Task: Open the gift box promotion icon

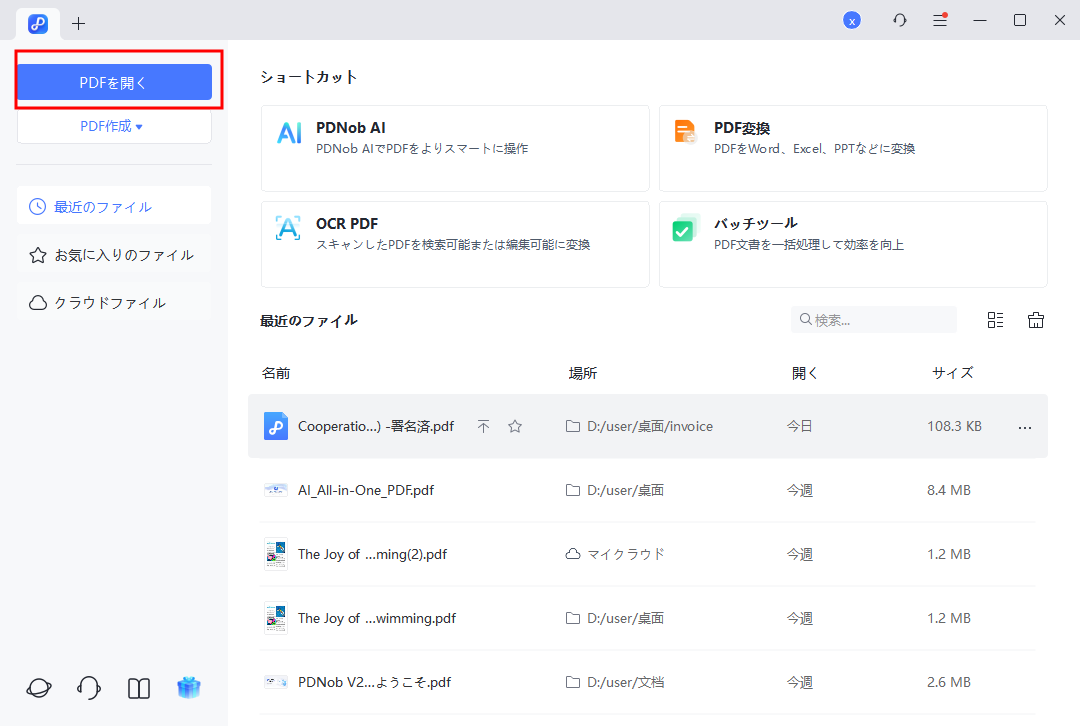Action: click(189, 688)
